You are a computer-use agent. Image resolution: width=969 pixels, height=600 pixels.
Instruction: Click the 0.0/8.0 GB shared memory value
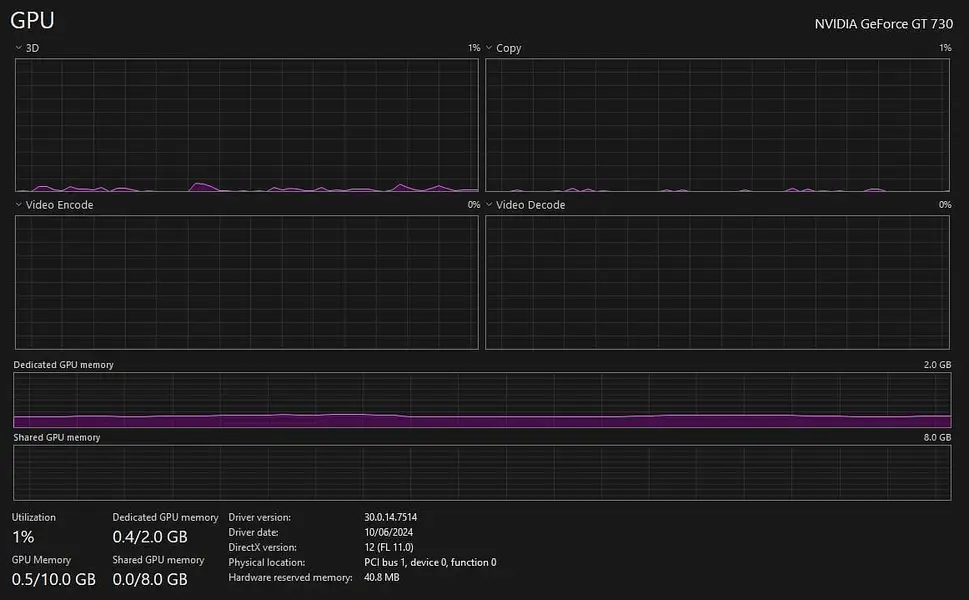coord(150,579)
